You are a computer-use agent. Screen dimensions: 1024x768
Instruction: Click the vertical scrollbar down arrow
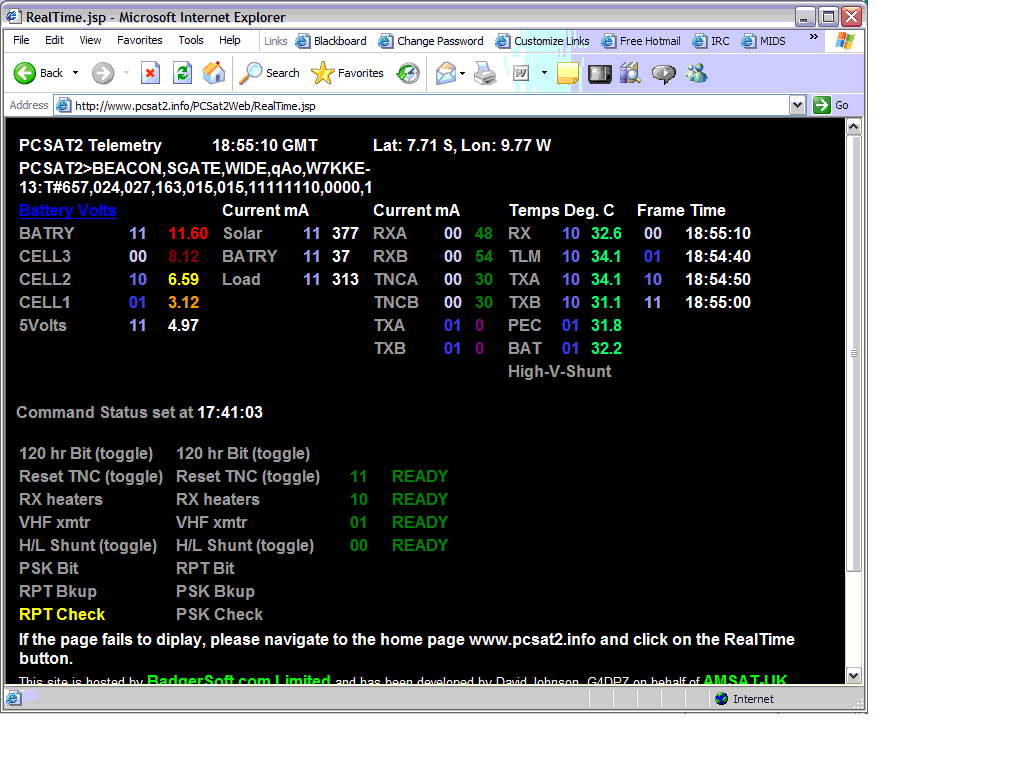[853, 675]
